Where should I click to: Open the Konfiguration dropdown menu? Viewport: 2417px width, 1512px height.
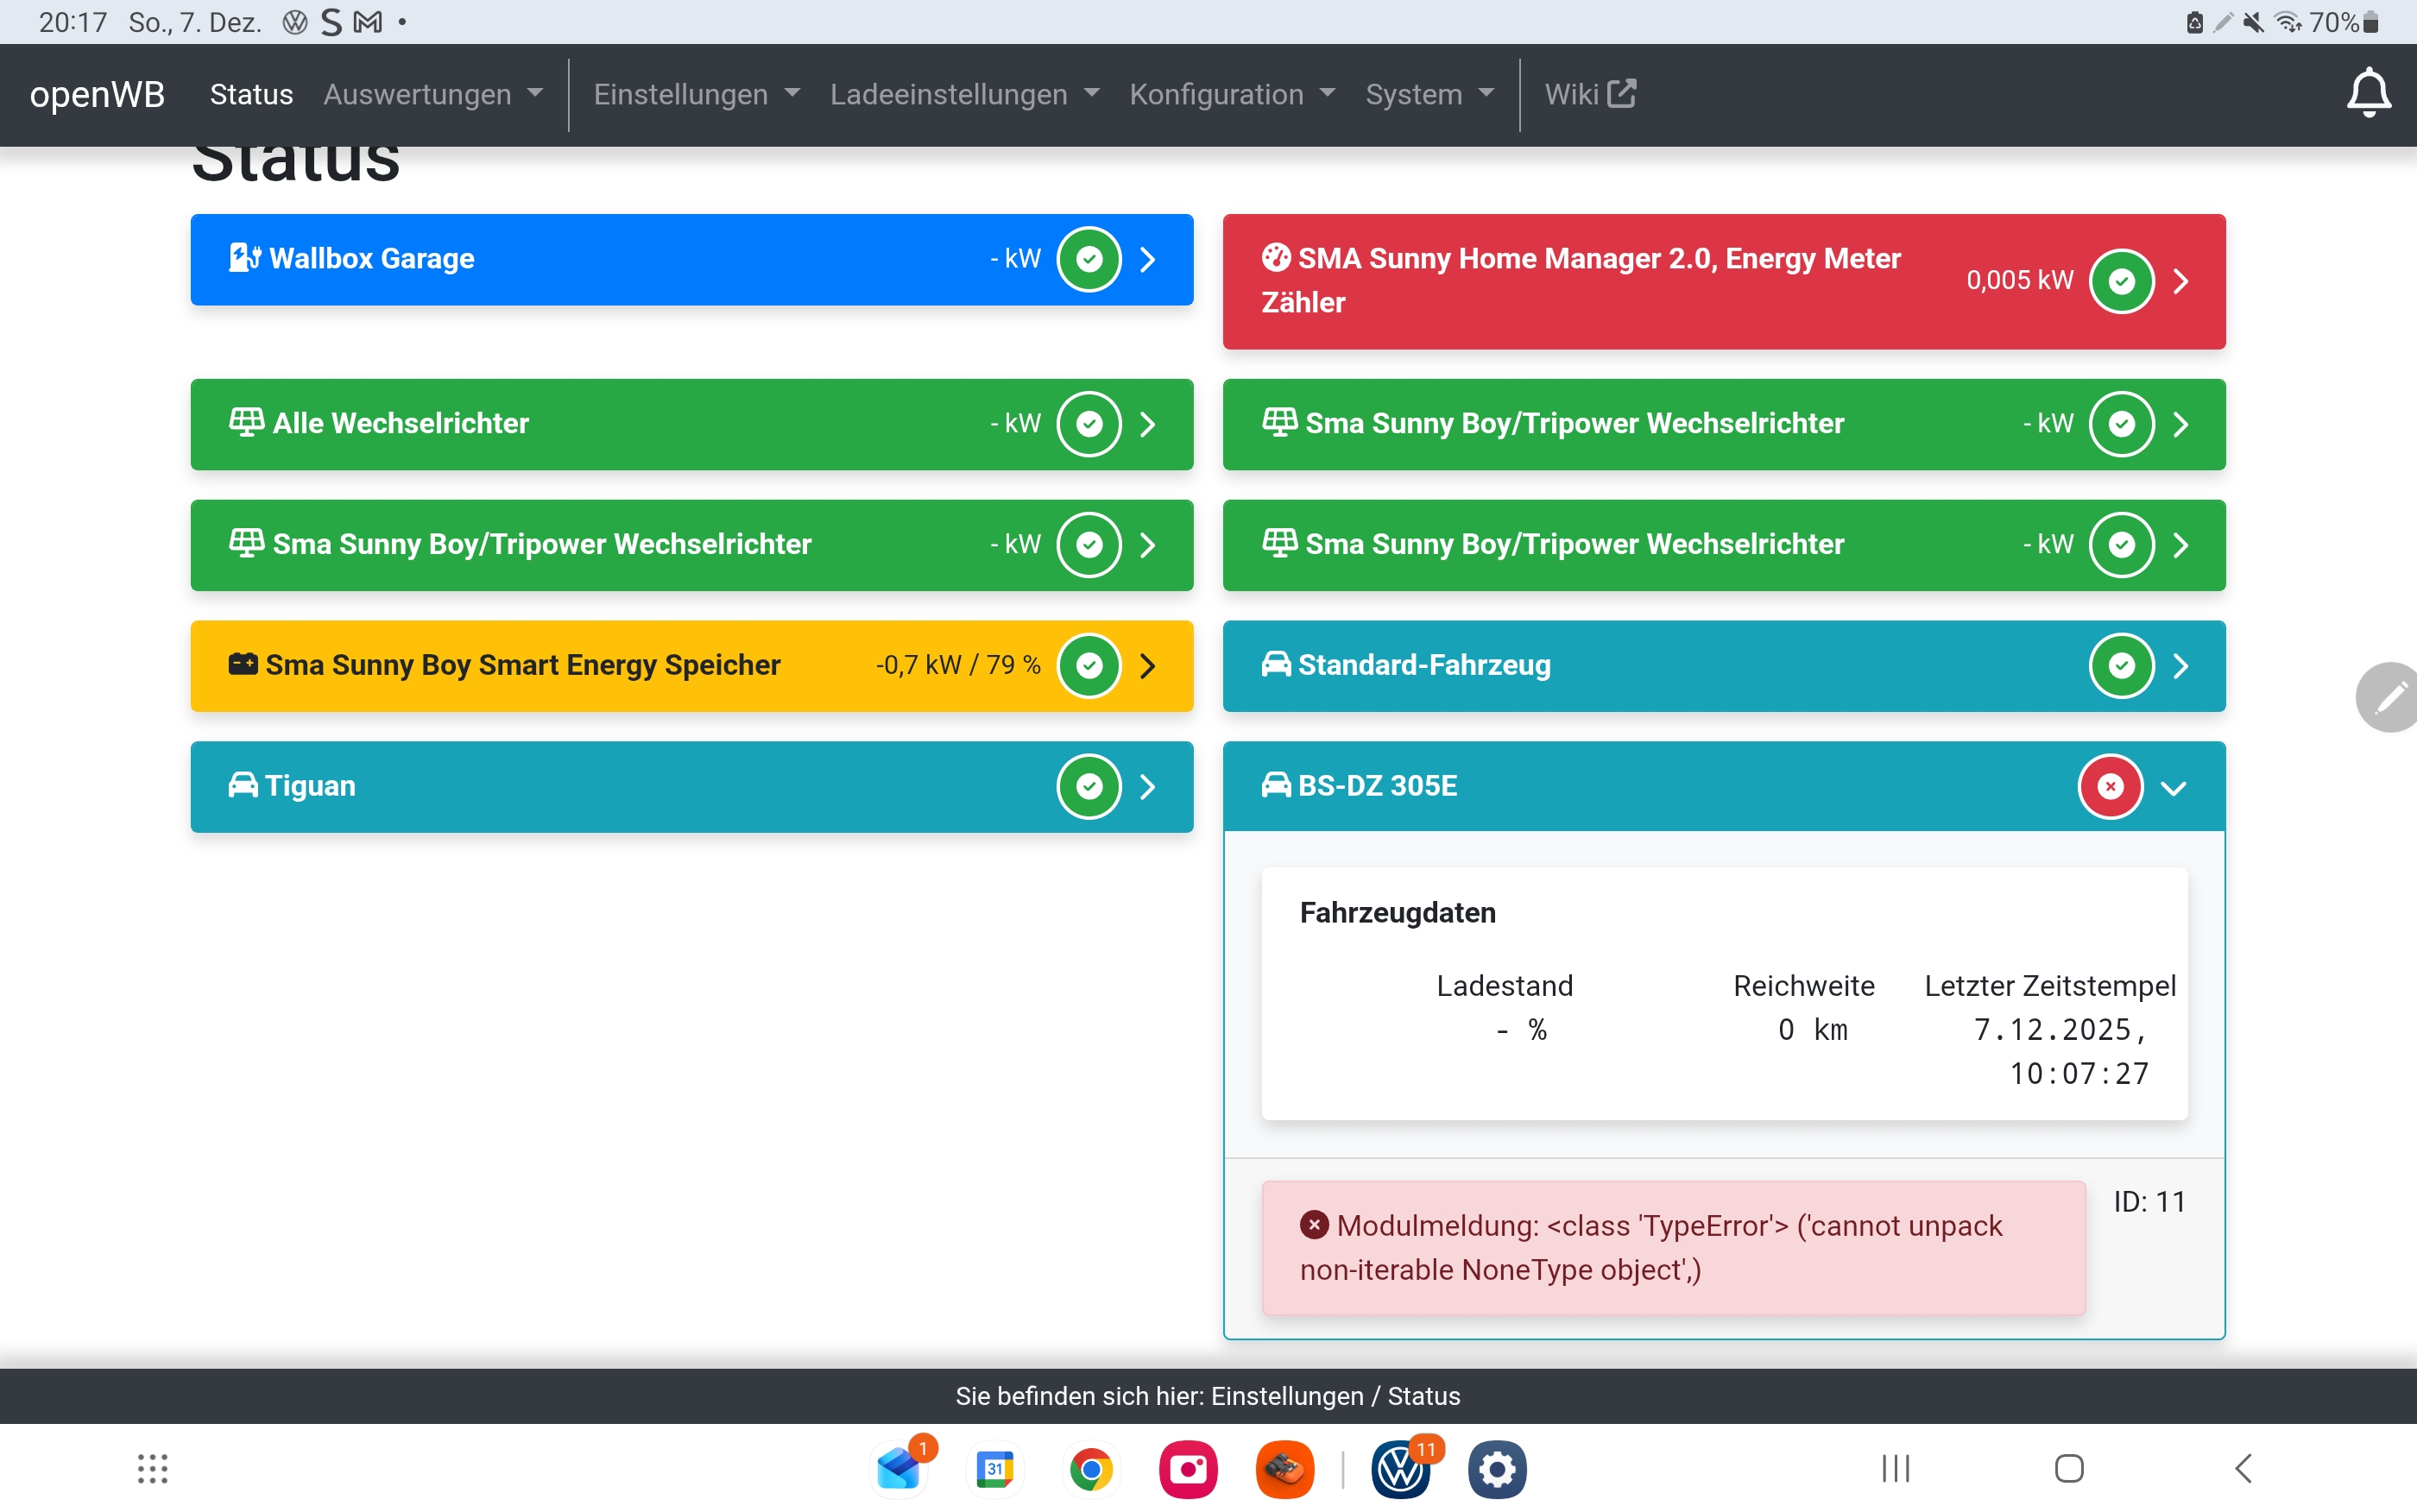click(1232, 94)
